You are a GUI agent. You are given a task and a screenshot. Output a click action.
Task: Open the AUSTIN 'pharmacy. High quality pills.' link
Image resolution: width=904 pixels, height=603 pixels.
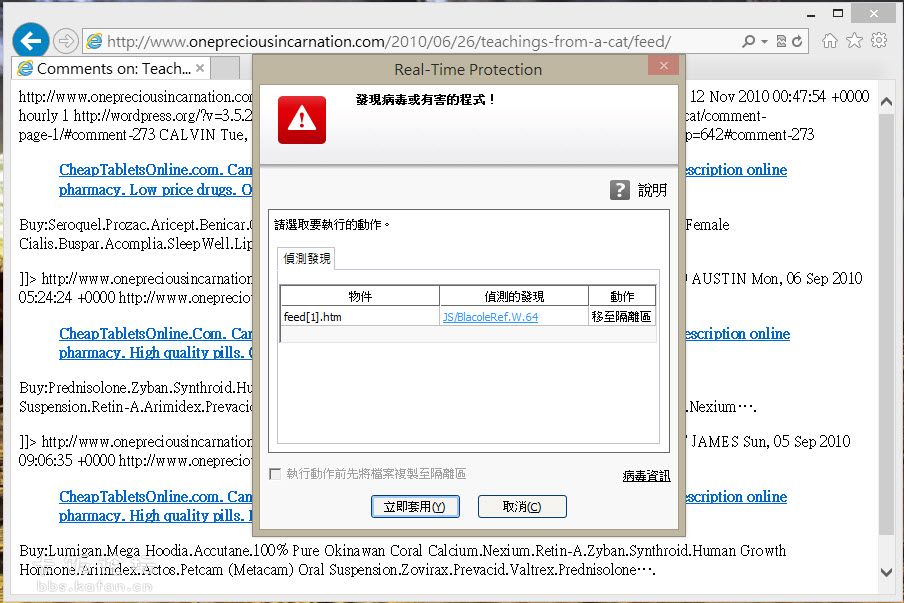tap(156, 352)
